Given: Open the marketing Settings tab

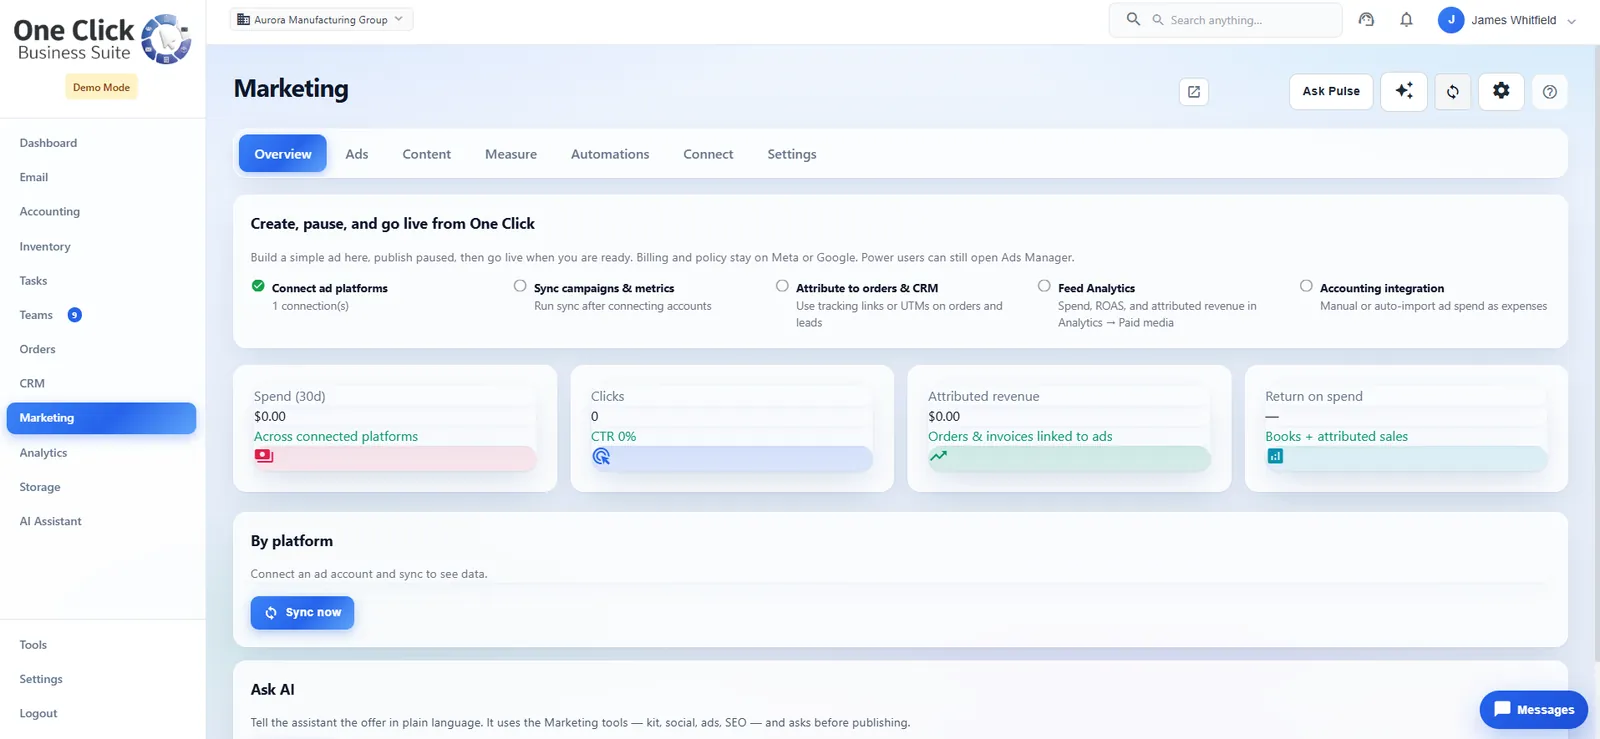Looking at the screenshot, I should (792, 154).
